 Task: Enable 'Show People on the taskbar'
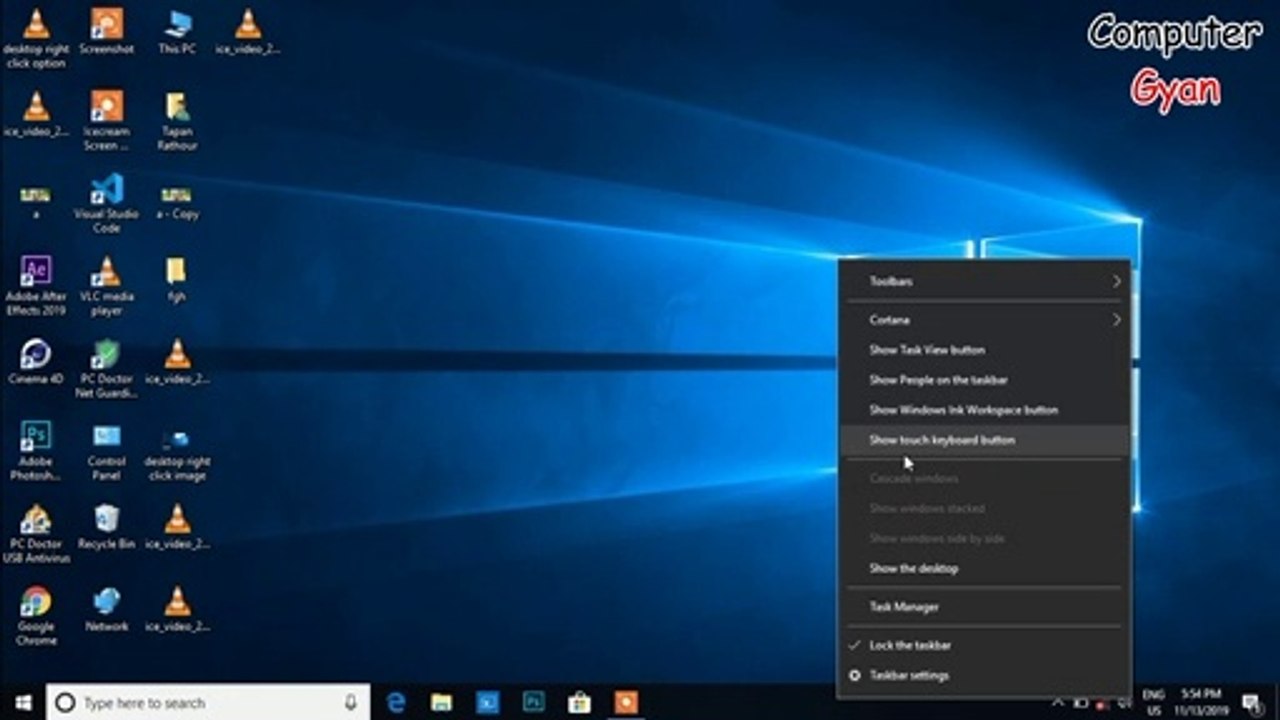(x=984, y=380)
